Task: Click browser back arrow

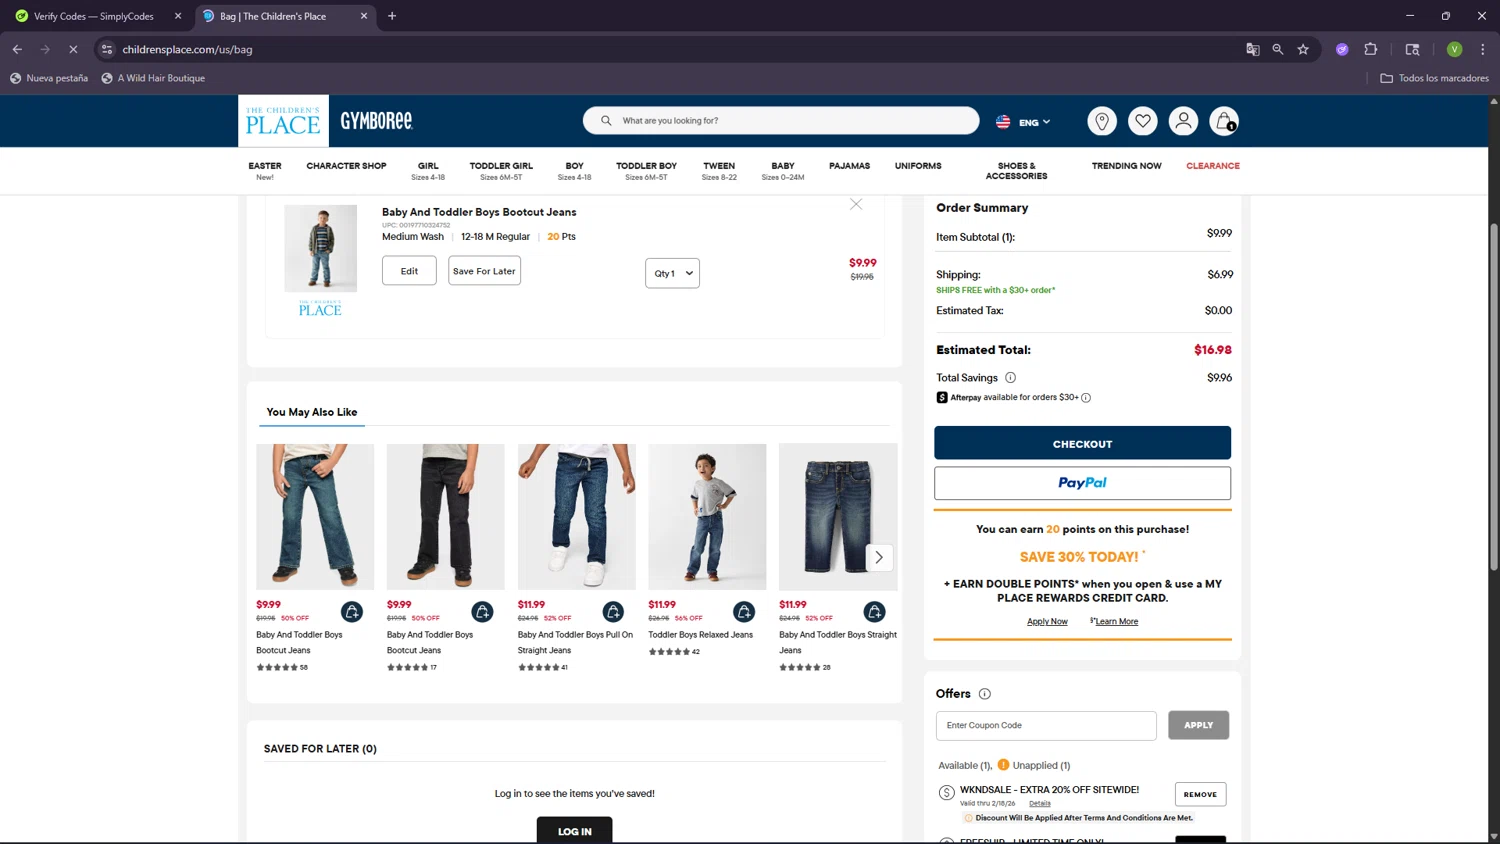Action: coord(17,49)
